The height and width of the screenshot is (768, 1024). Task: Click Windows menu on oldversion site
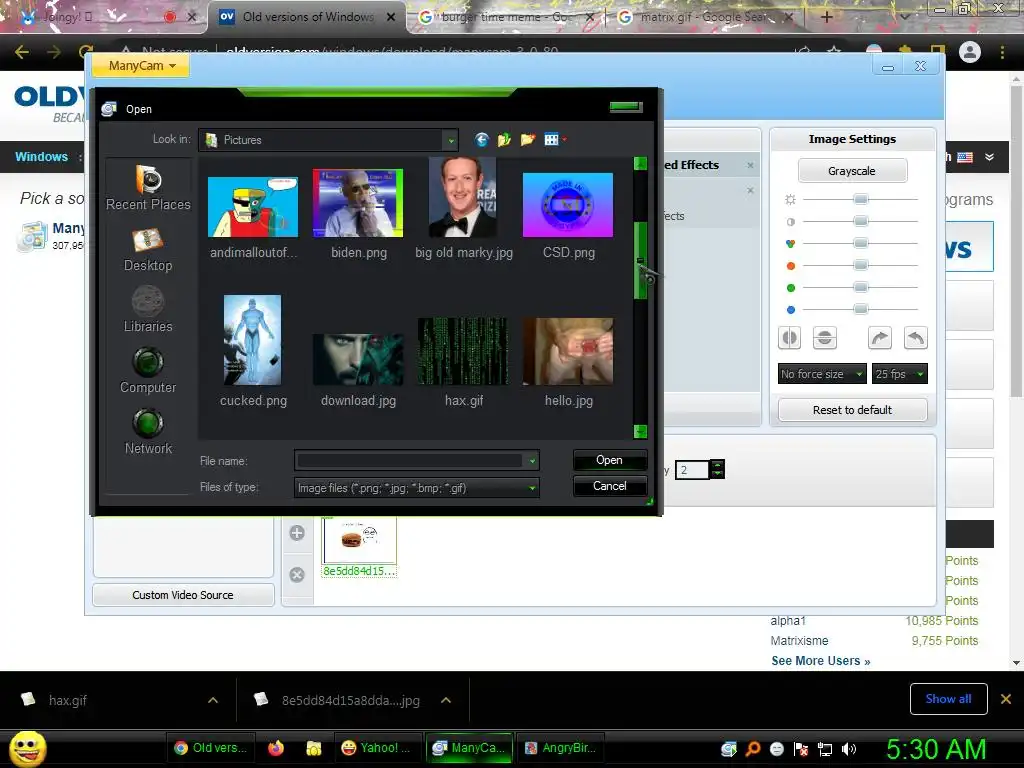pos(41,157)
